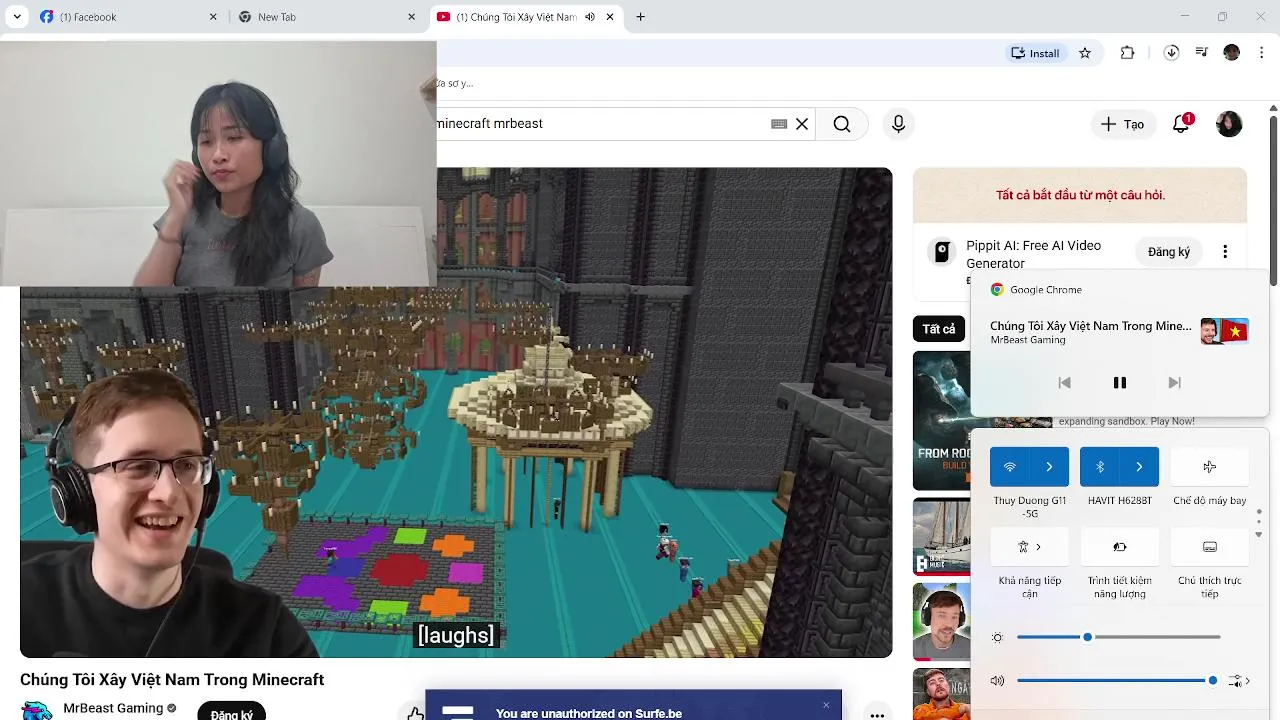Click the MrBeast Gaming channel avatar
This screenshot has height=720, width=1280.
(x=37, y=711)
